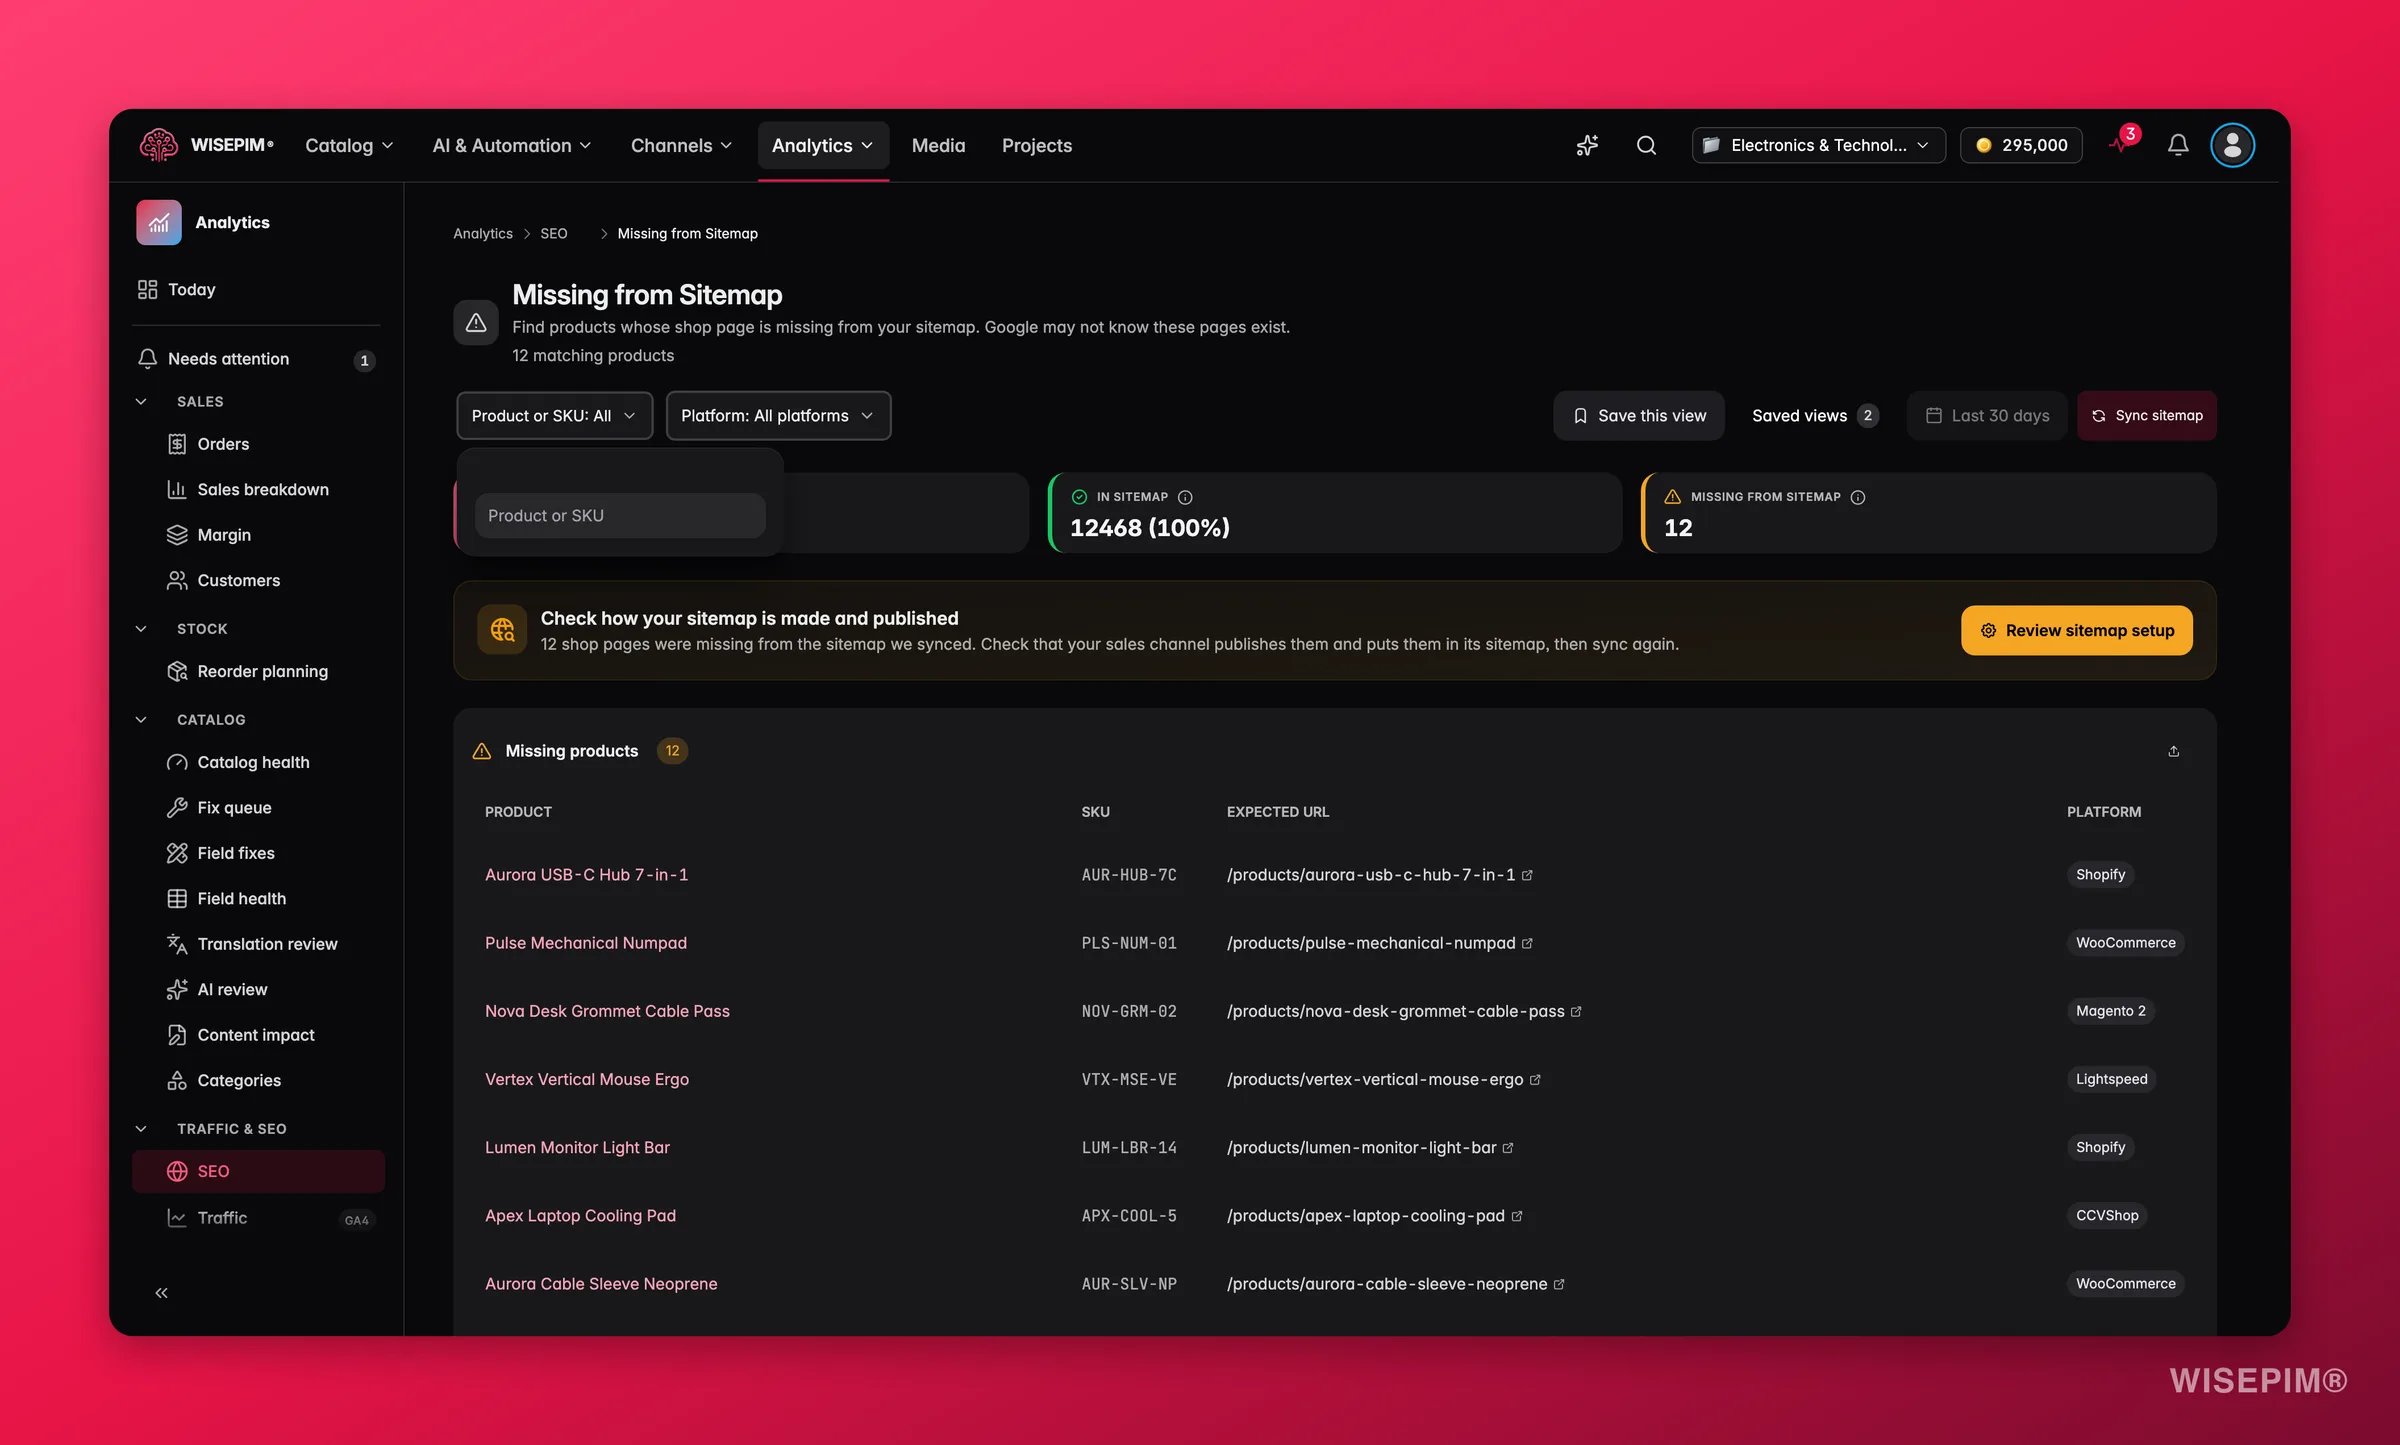The height and width of the screenshot is (1445, 2400).
Task: Collapse the TRAFFIC & SEO section
Action: pyautogui.click(x=141, y=1128)
